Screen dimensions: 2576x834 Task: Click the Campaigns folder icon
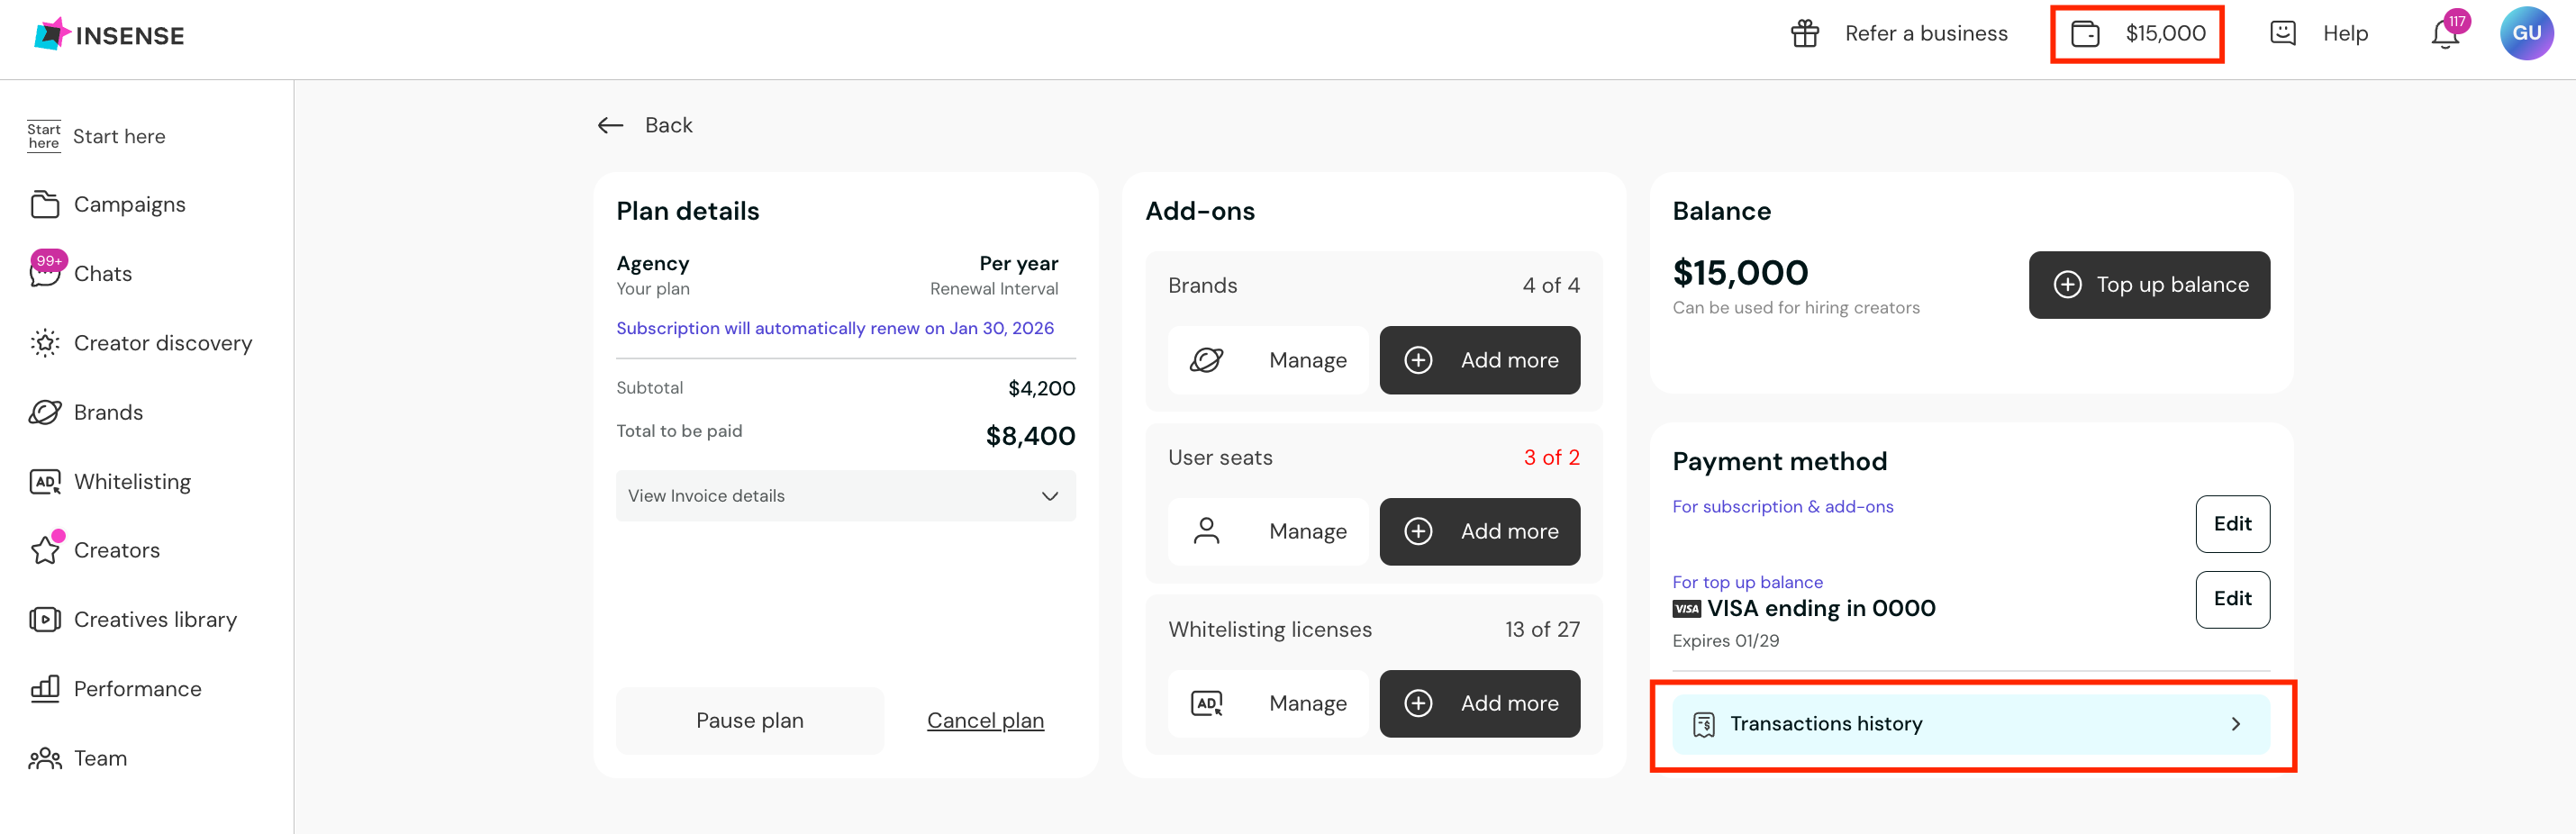pos(45,204)
